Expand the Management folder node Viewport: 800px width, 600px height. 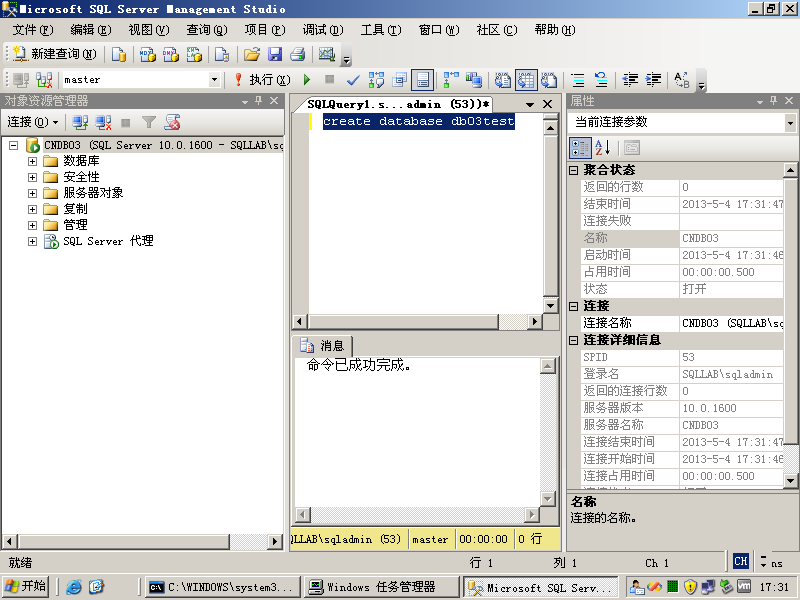[x=32, y=225]
